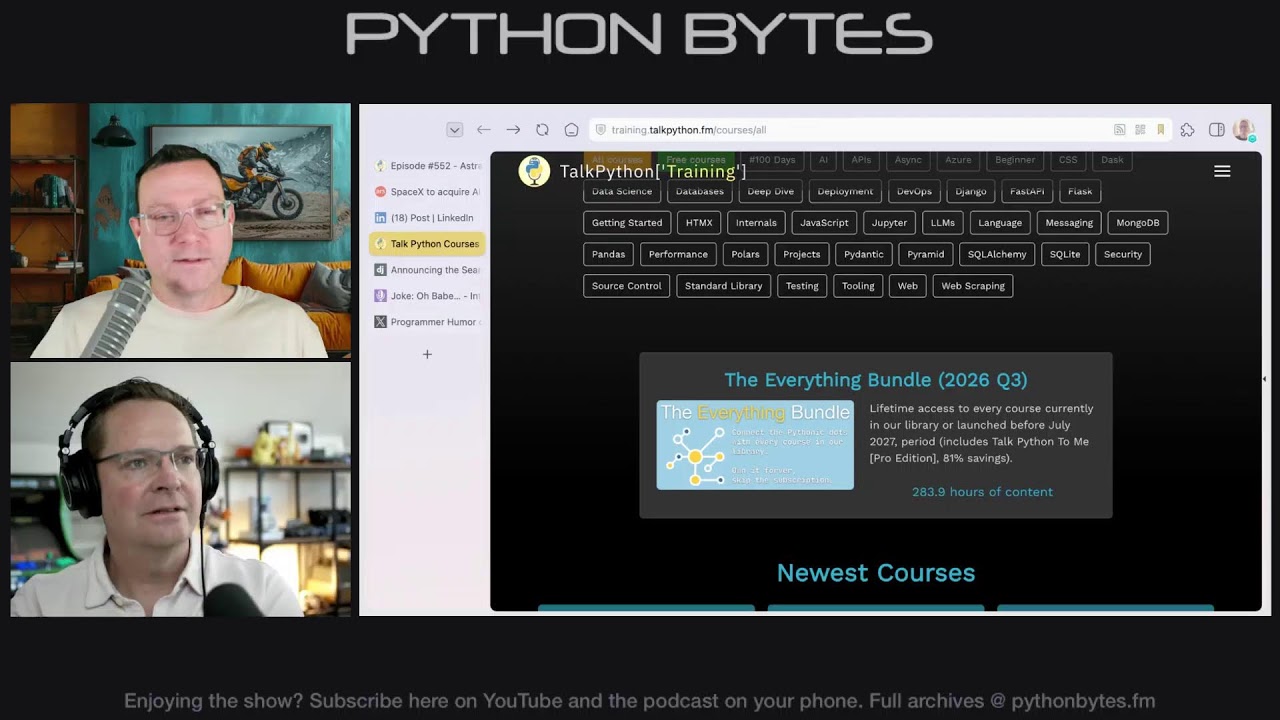1280x720 pixels.
Task: Filter courses by Source Control tag
Action: pyautogui.click(x=627, y=286)
